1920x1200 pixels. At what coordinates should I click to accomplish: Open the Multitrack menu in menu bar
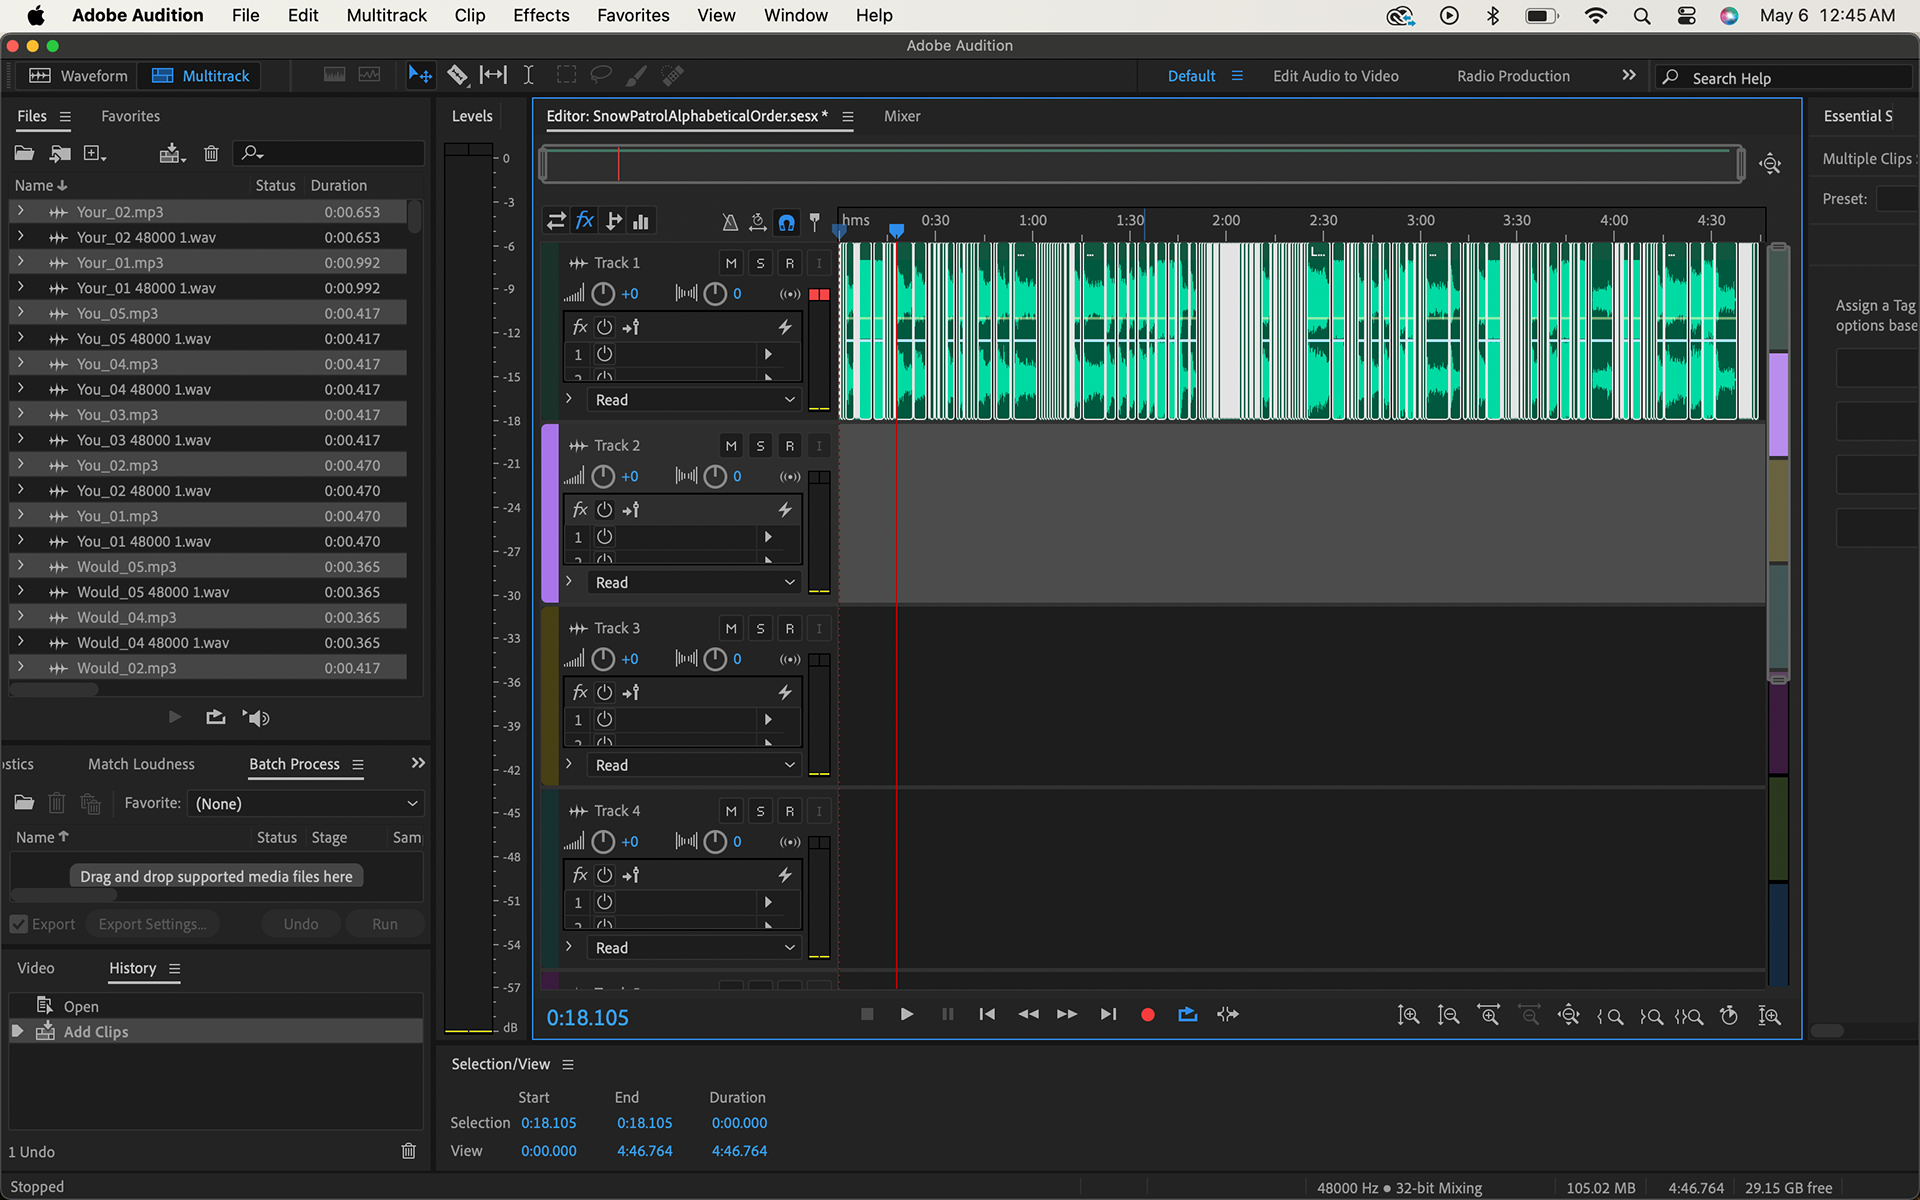pos(386,15)
